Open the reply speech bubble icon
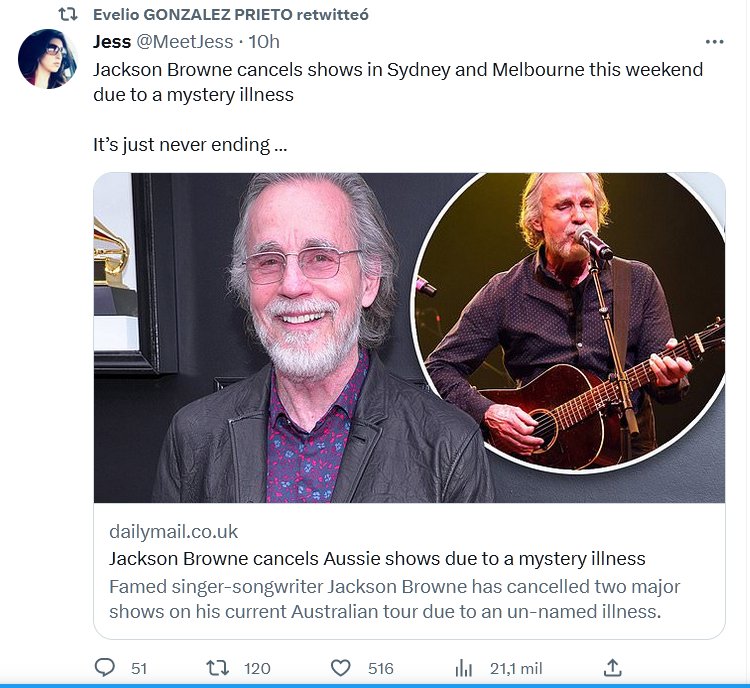The height and width of the screenshot is (688, 750). pos(105,667)
